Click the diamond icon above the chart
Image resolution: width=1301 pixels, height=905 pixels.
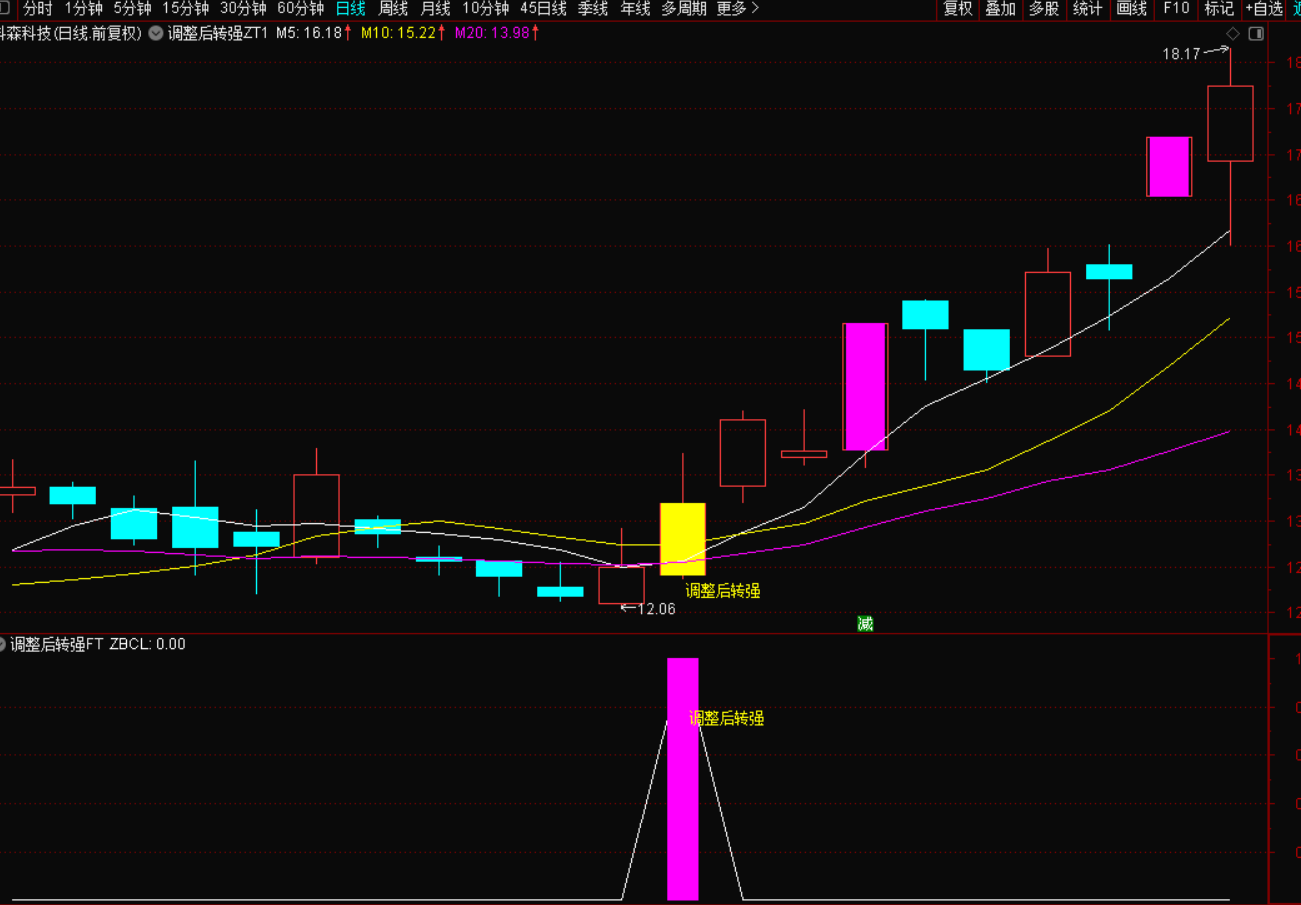coord(1233,33)
